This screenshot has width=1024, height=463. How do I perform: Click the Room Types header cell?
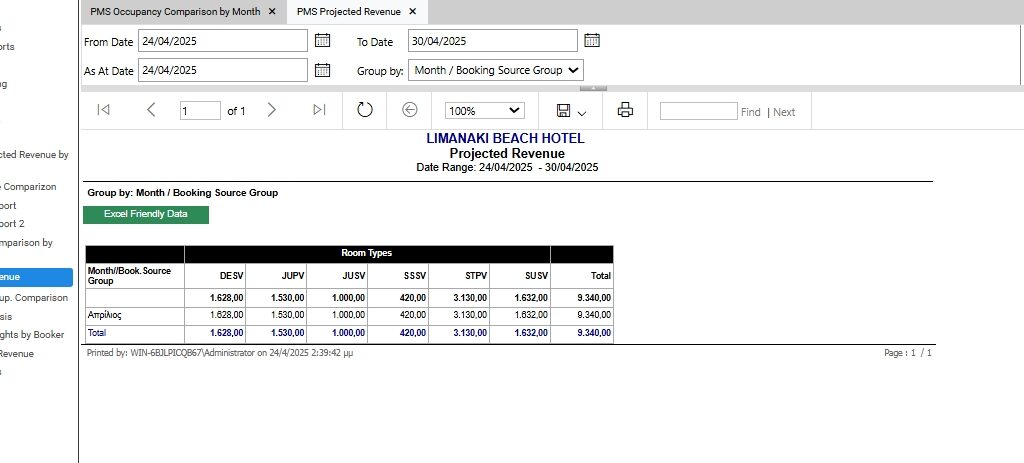(367, 253)
